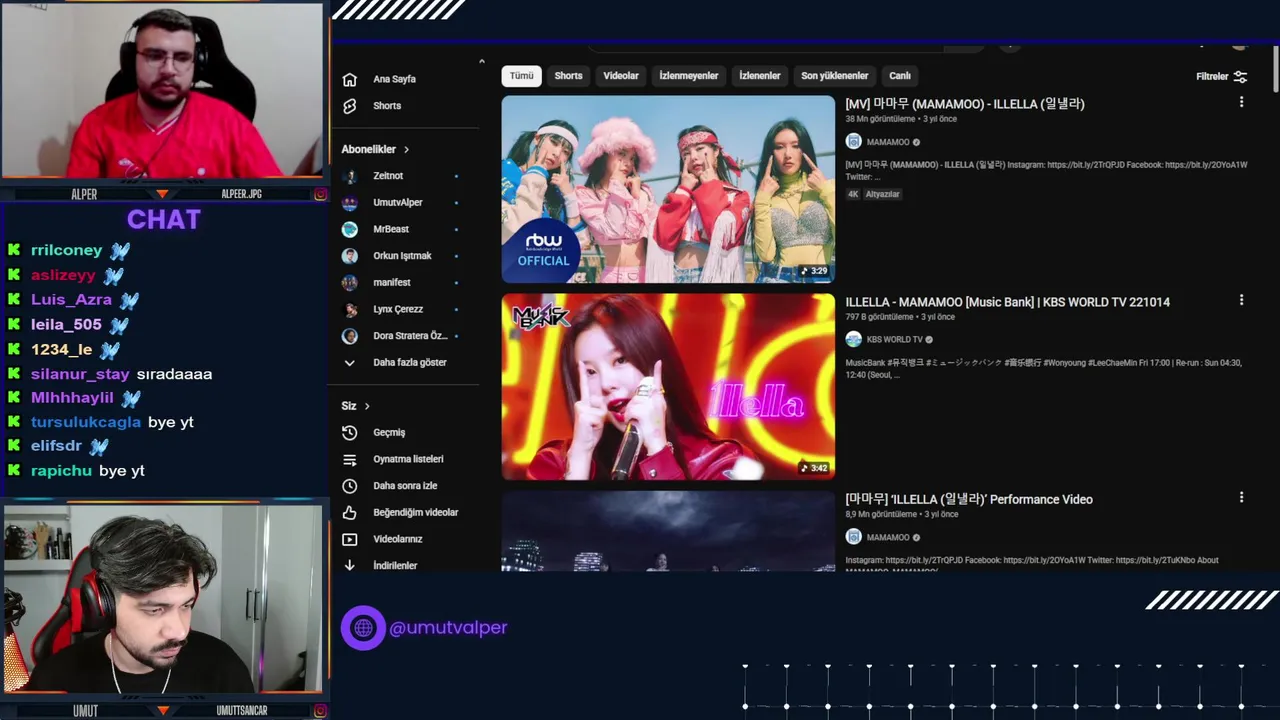This screenshot has width=1280, height=720.
Task: Click KBS WORLD TV channel avatar
Action: pos(853,340)
